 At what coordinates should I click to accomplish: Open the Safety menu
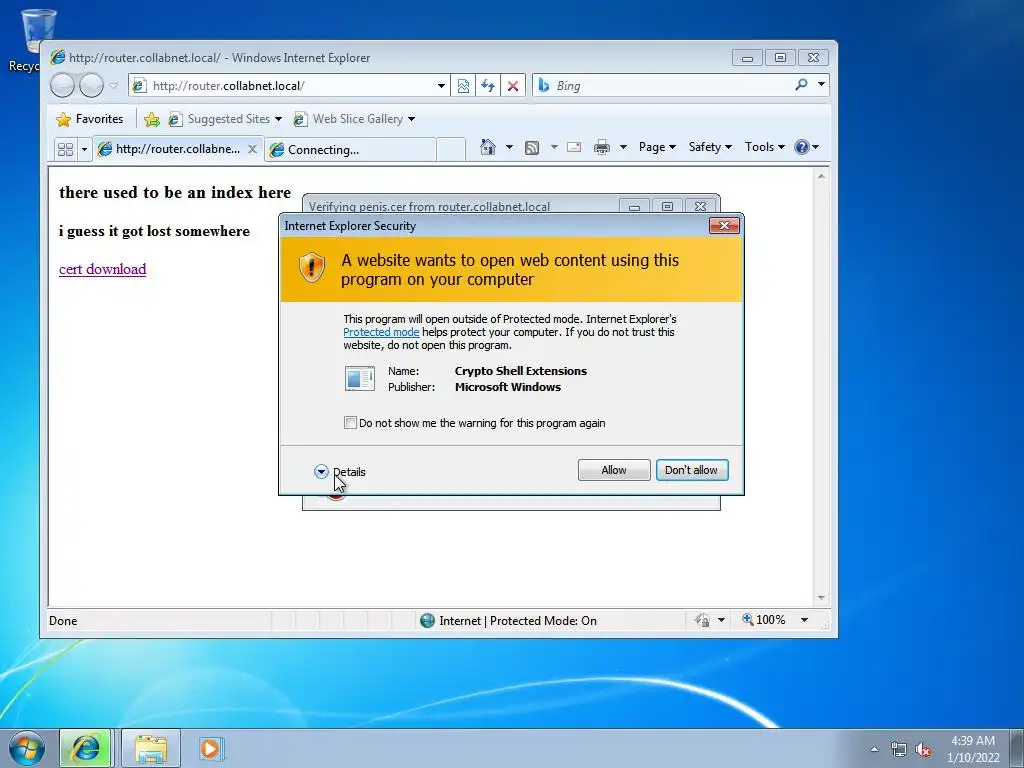[710, 147]
